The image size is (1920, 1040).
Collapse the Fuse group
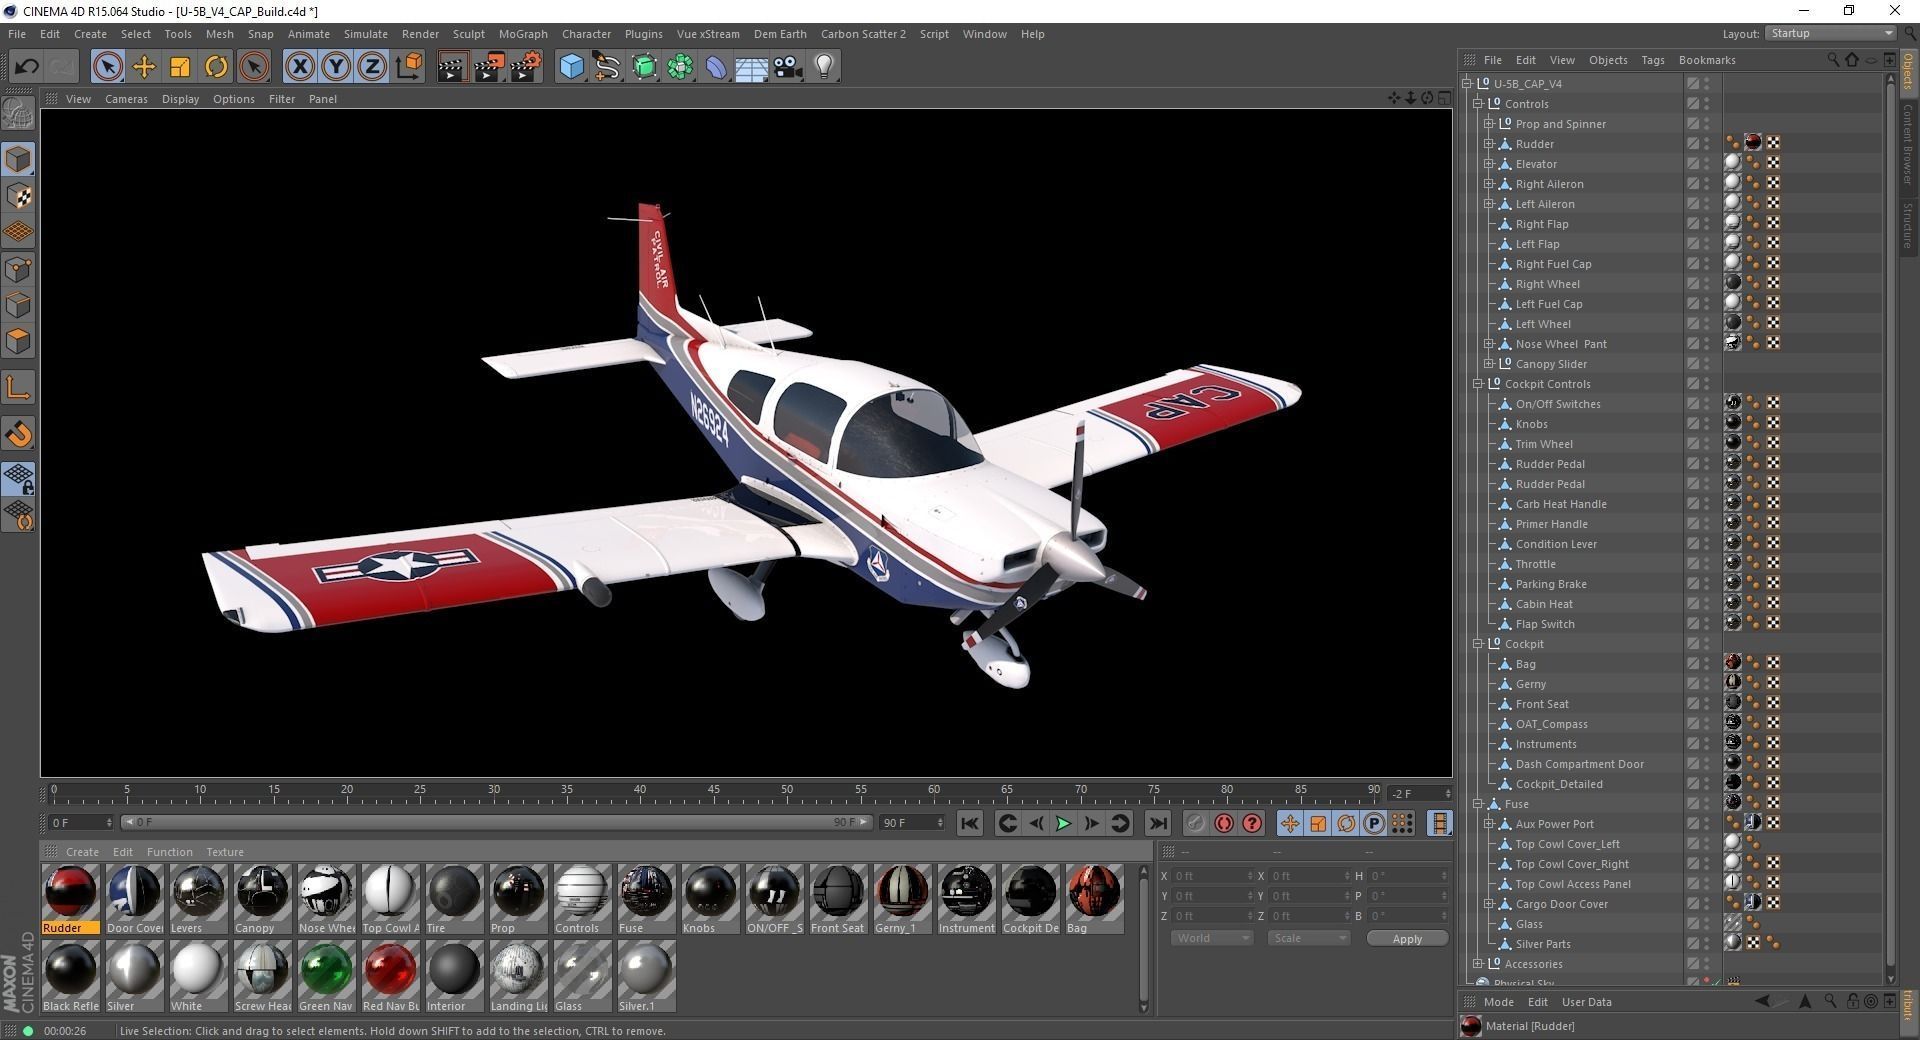coord(1478,804)
